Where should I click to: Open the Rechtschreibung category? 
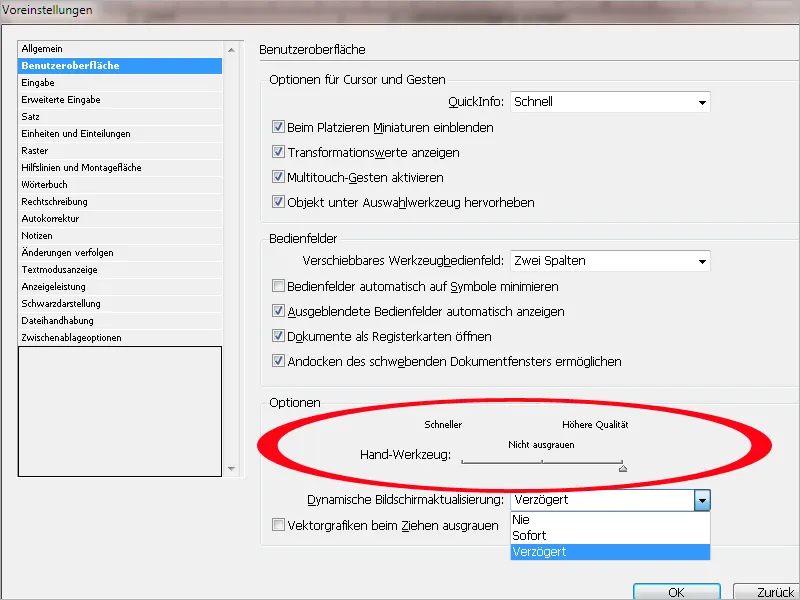click(x=120, y=202)
